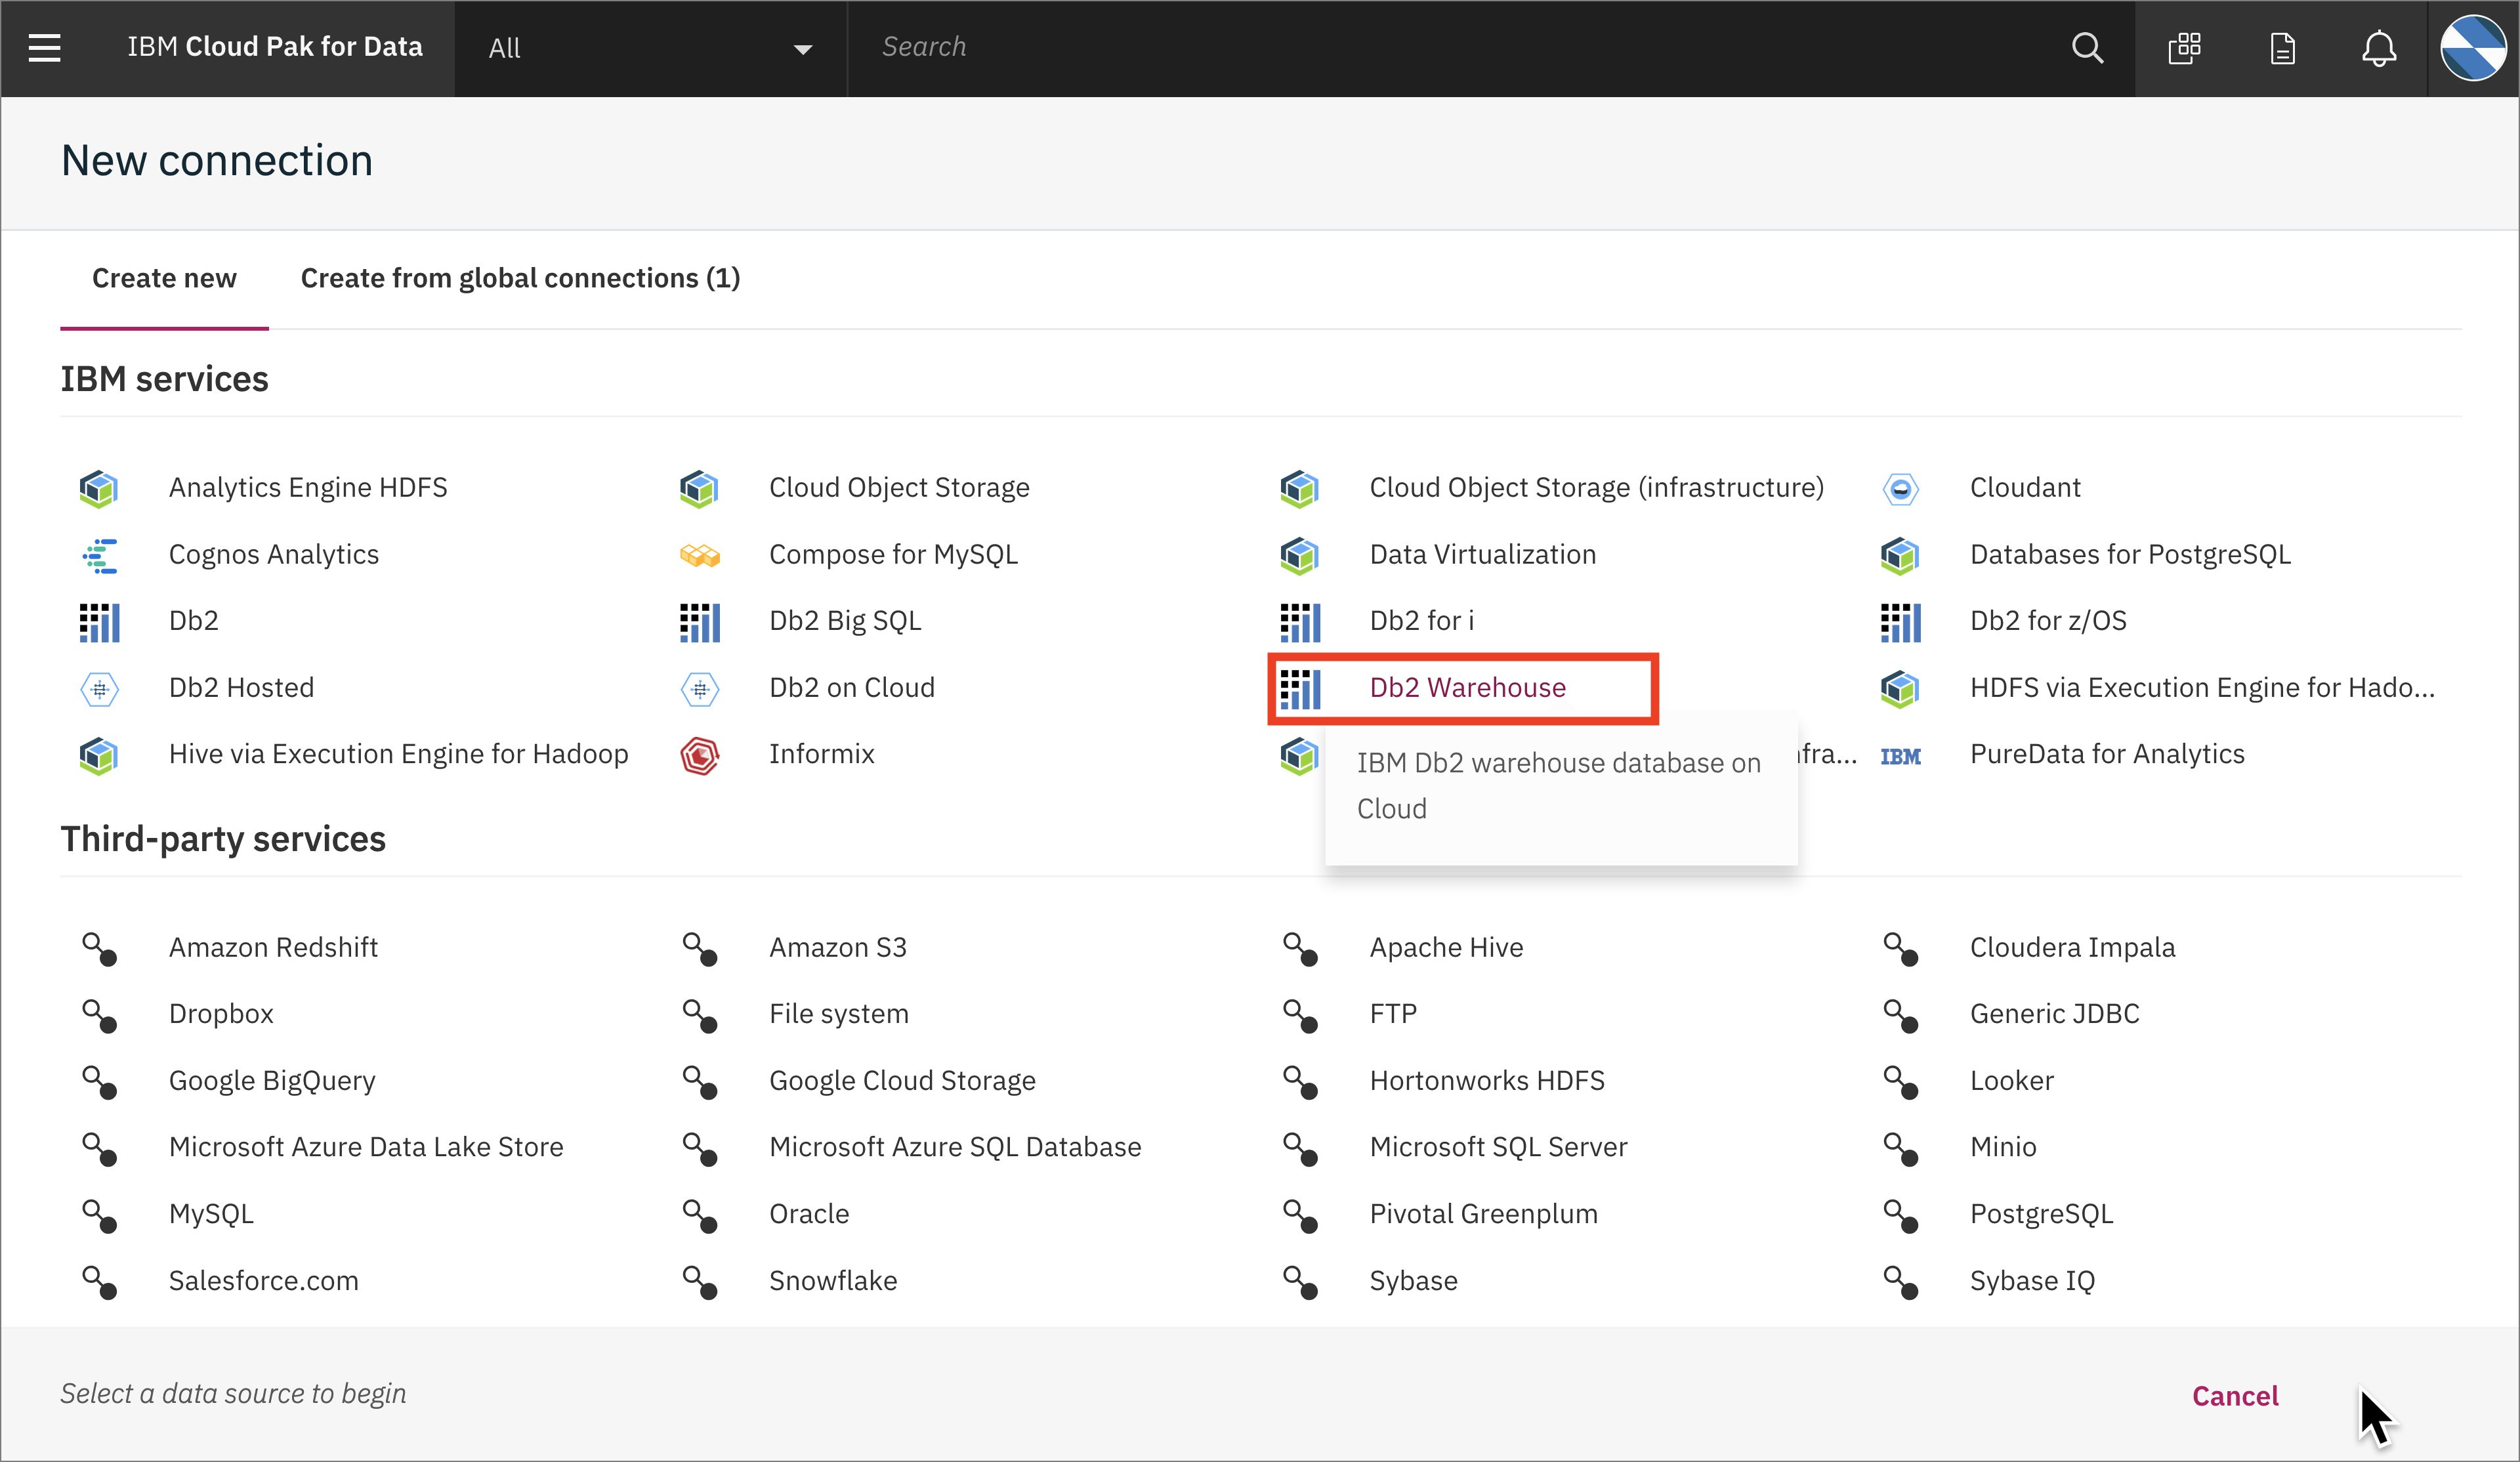Select Looker connection
This screenshot has width=2520, height=1462.
pos(2011,1080)
